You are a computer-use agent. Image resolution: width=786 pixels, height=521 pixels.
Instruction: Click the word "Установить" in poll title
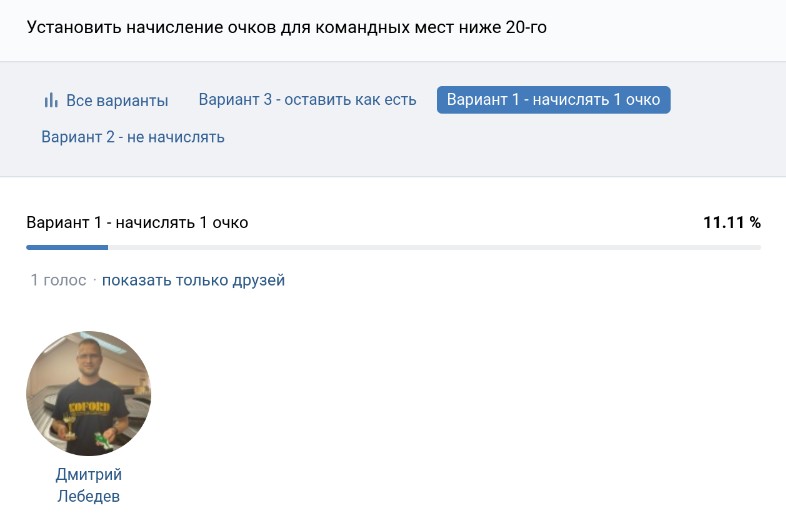[x=73, y=28]
